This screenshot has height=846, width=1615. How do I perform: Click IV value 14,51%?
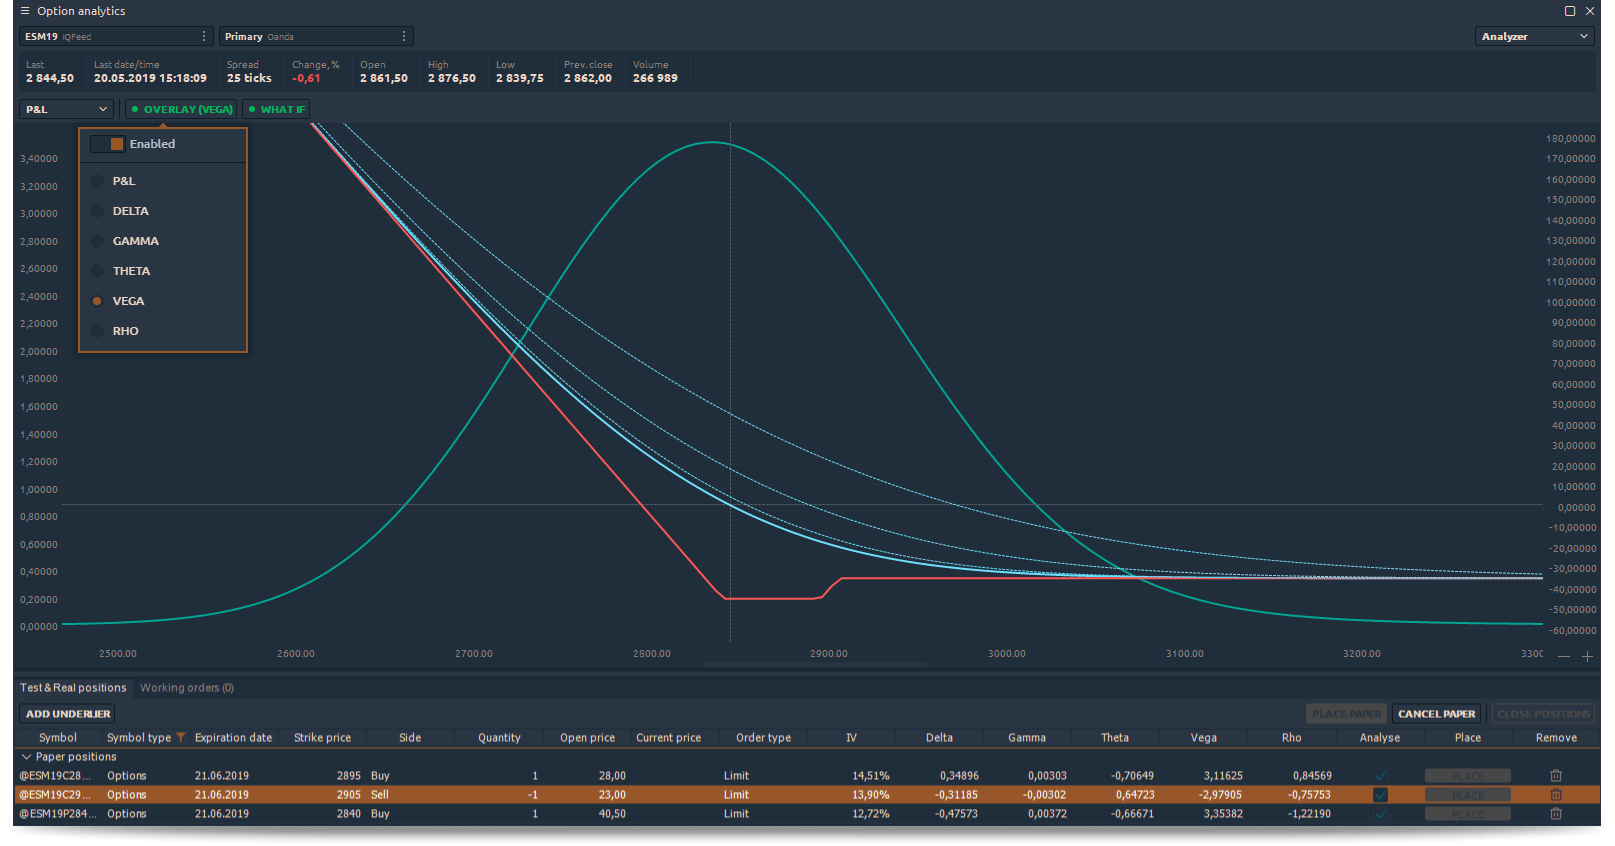(x=870, y=776)
